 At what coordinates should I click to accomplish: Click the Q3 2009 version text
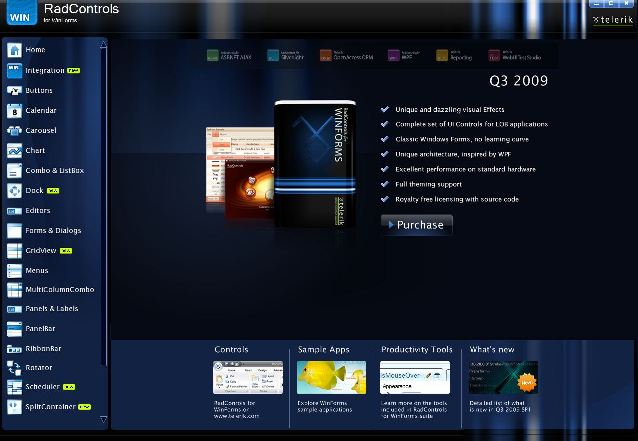click(x=518, y=81)
